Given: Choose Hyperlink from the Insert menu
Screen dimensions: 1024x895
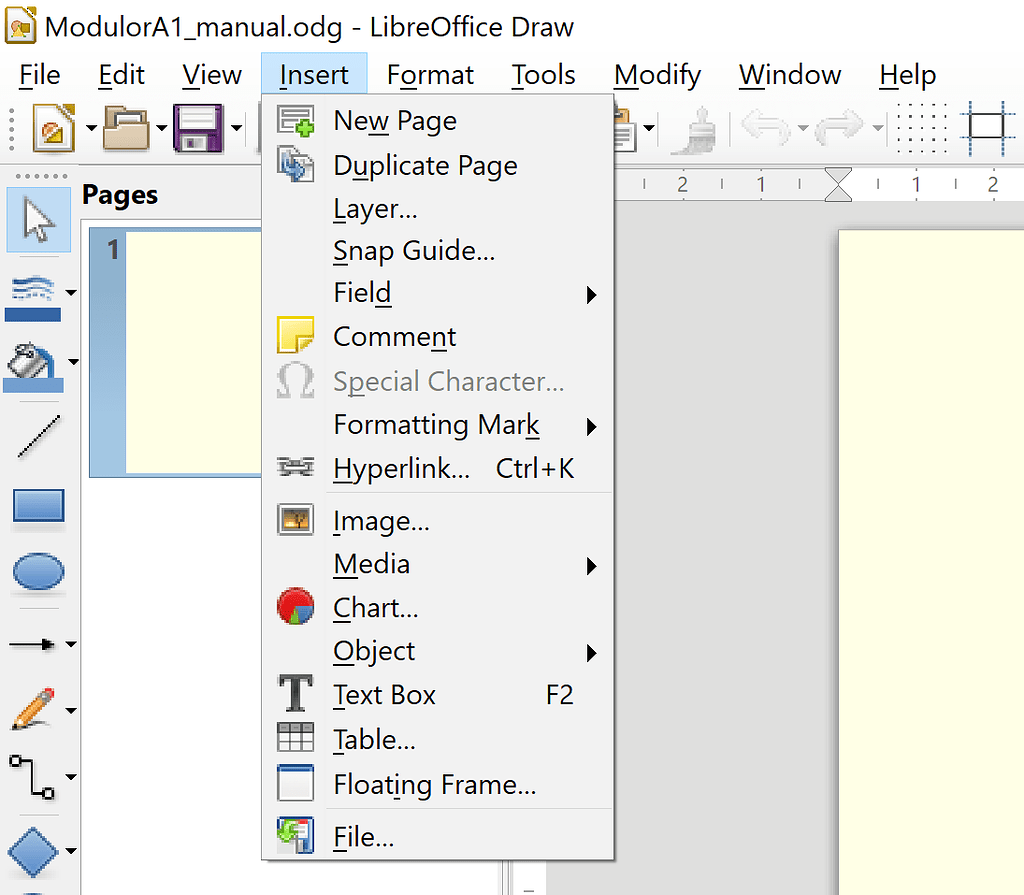Looking at the screenshot, I should click(400, 468).
